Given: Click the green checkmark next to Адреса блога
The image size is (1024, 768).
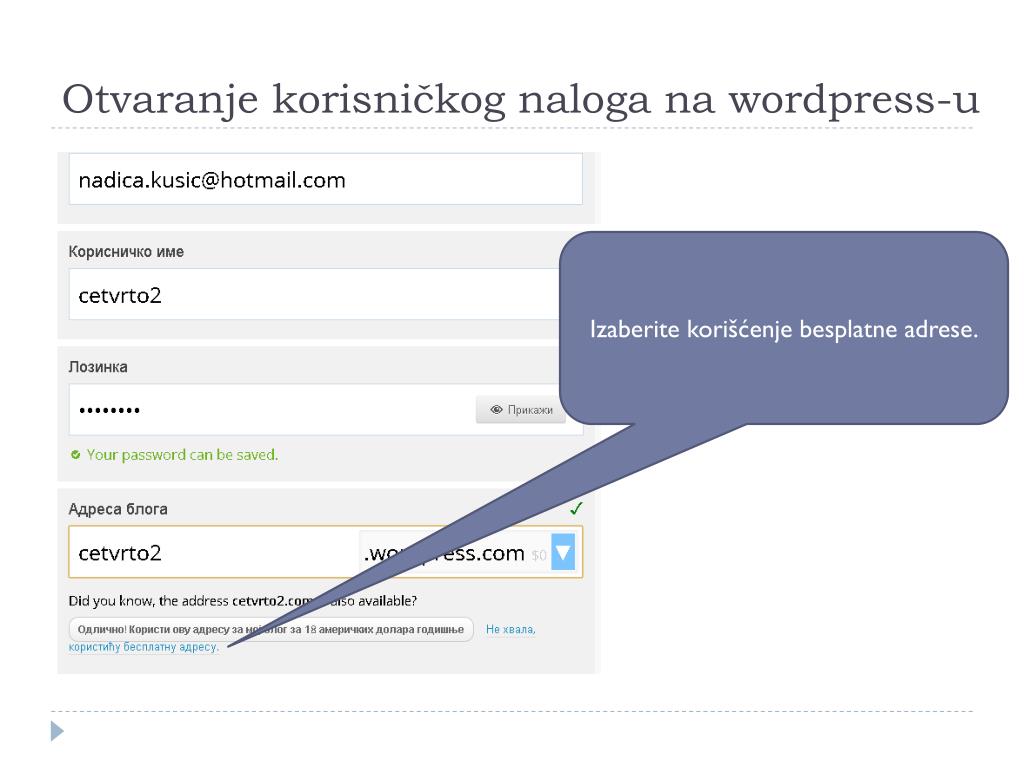Looking at the screenshot, I should click(575, 508).
